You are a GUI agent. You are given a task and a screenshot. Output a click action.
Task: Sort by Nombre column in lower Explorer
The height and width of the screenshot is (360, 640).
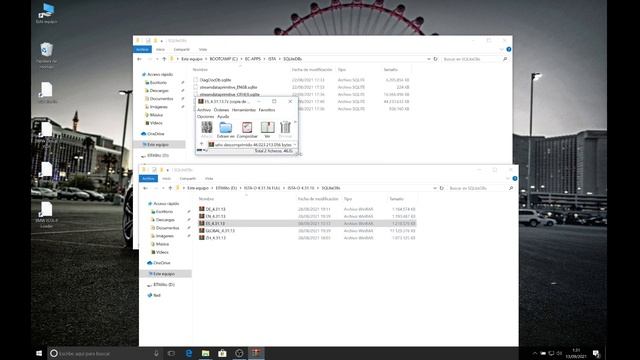[206, 199]
